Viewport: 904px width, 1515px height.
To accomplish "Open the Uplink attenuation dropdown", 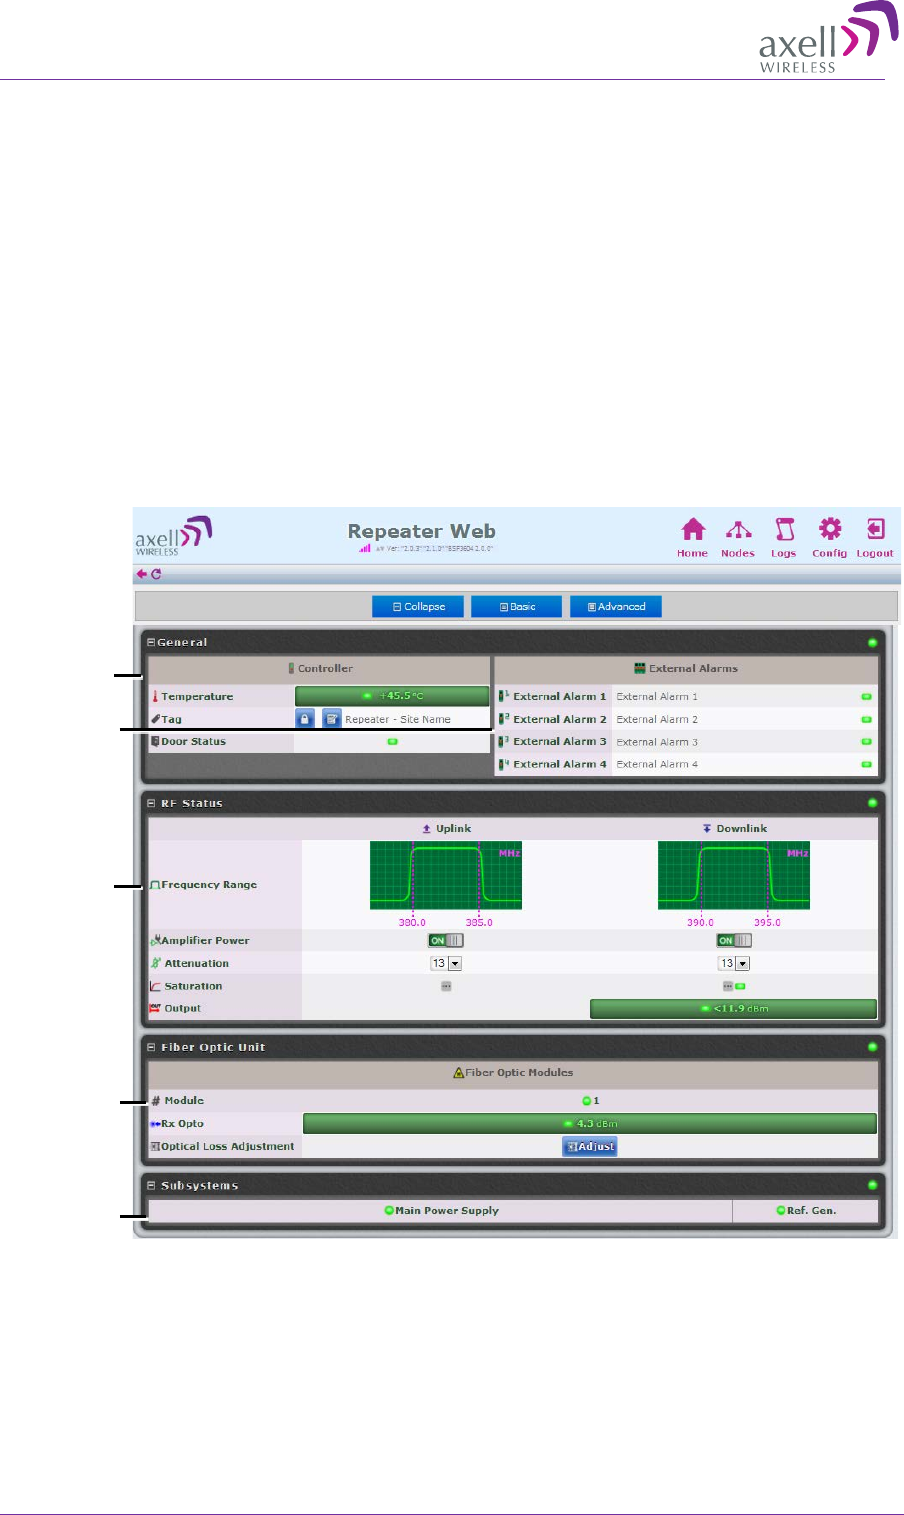I will point(446,963).
